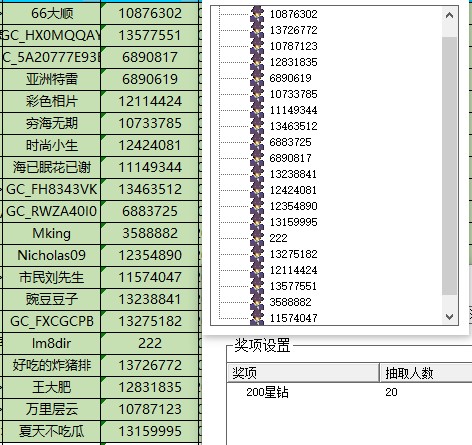Click the 奖项 column header
Viewport: 472px width, 445px height.
[303, 373]
